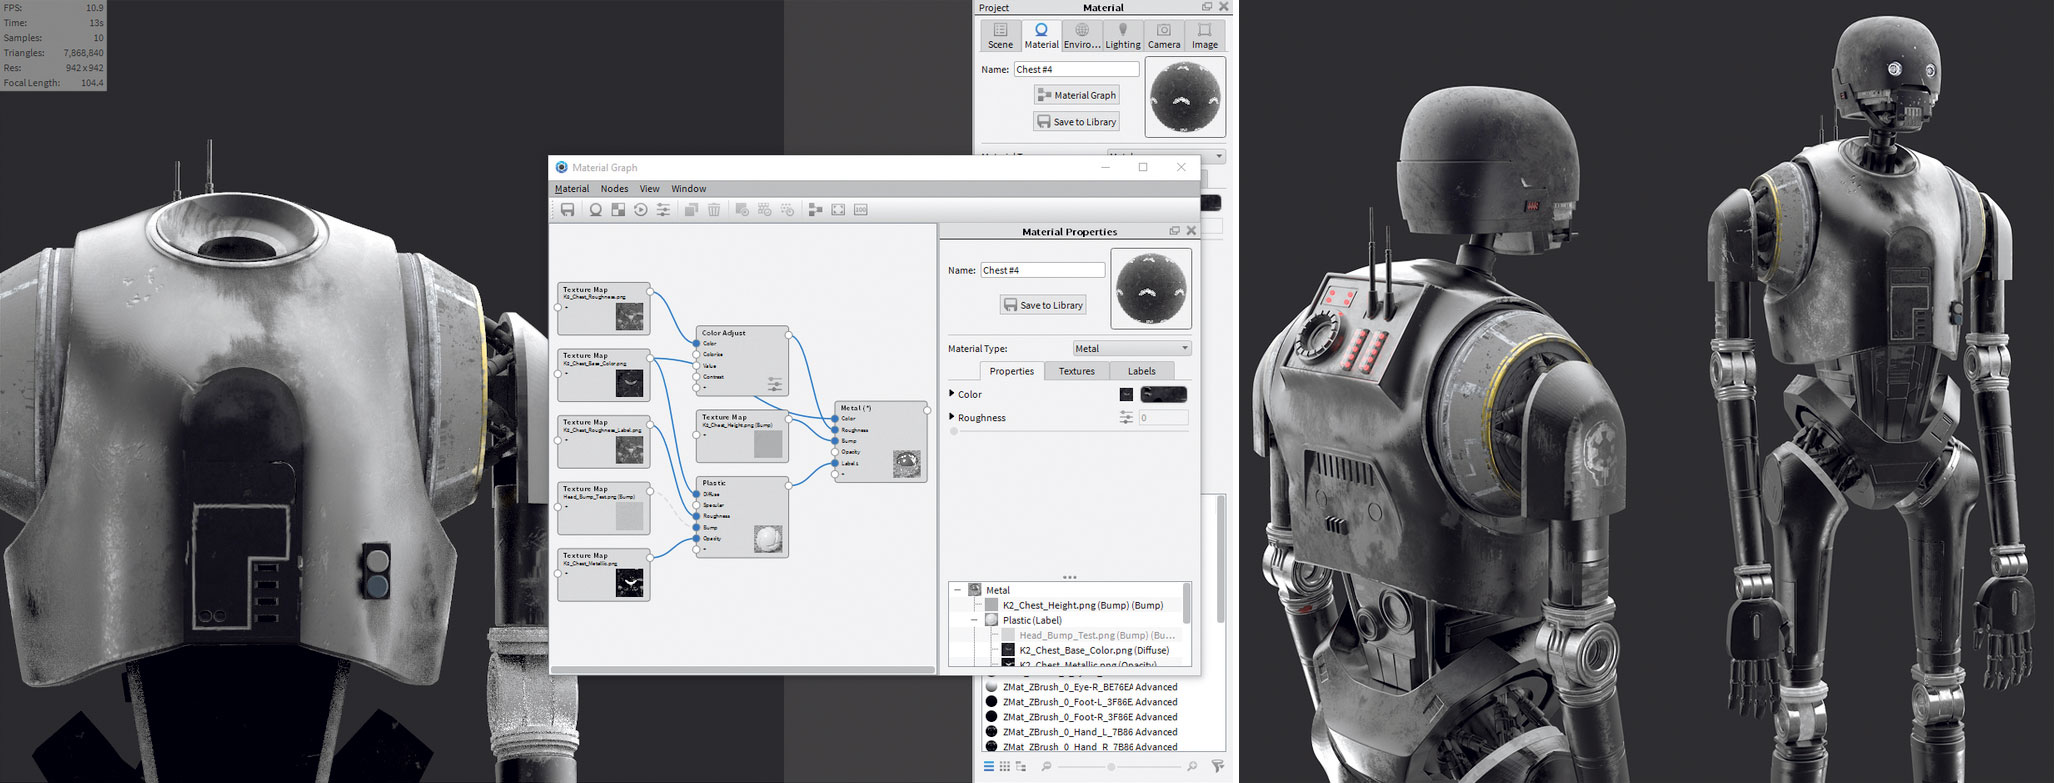Click the small Color texture icon square
This screenshot has width=2055, height=783.
tap(1126, 395)
